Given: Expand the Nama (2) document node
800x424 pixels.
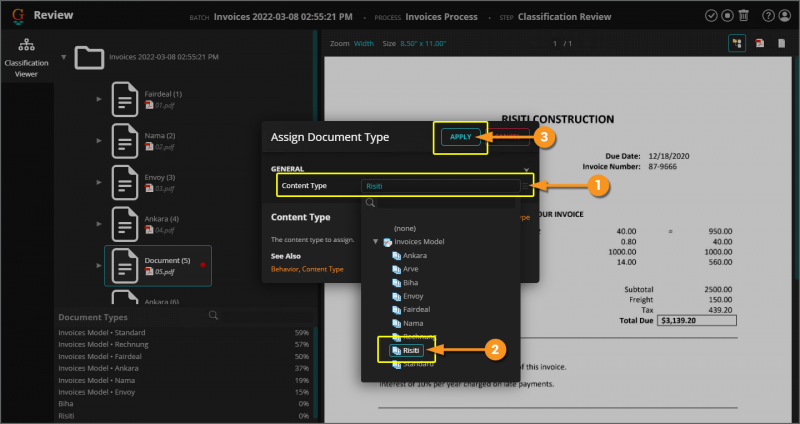Looking at the screenshot, I should [x=99, y=141].
